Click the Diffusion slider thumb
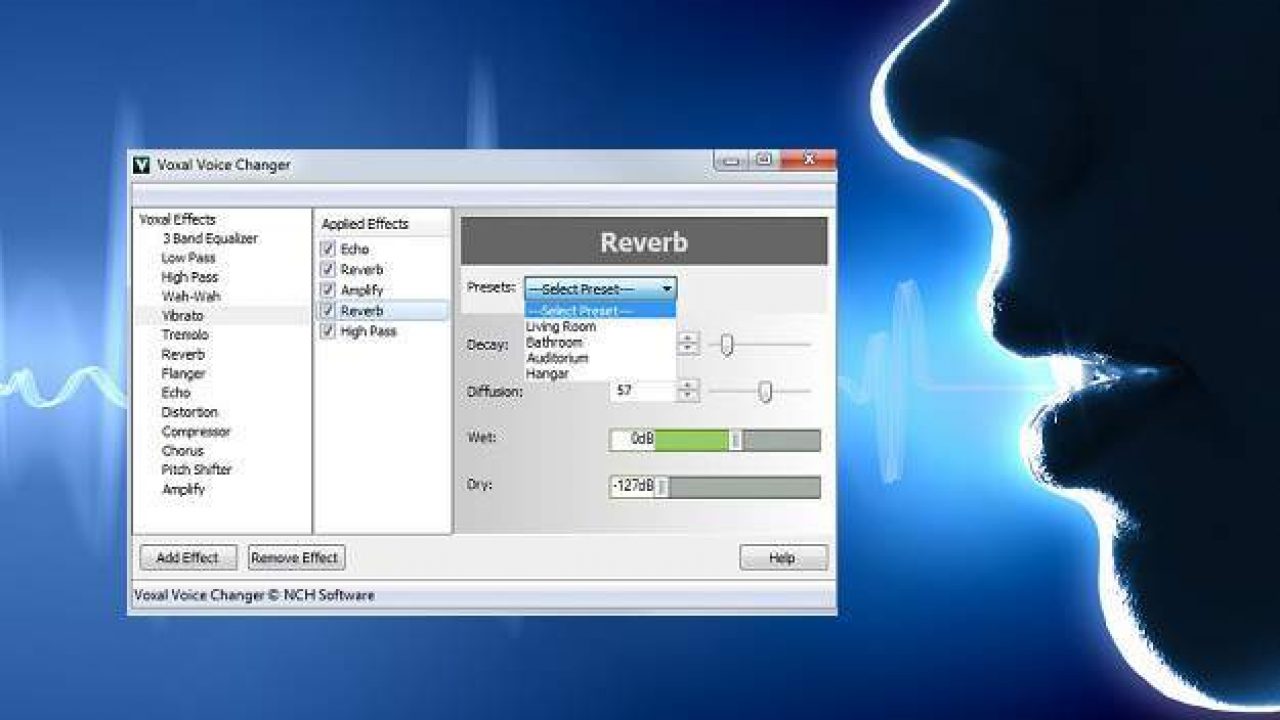Screen dimensions: 1280x720 765,392
